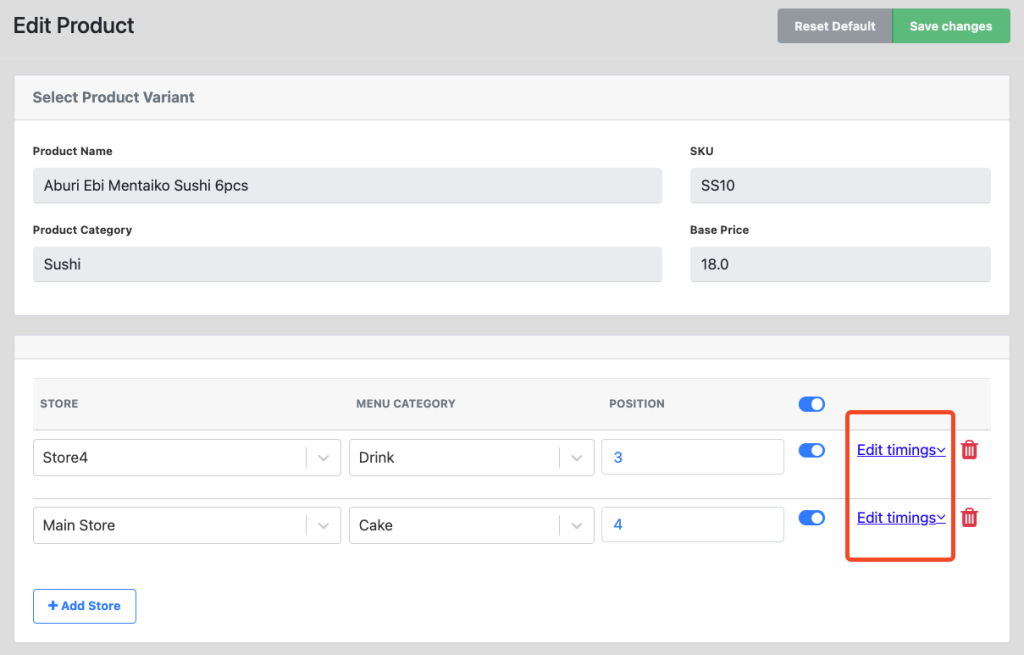The height and width of the screenshot is (655, 1024).
Task: Click the Base Price field showing 18.0
Action: (x=839, y=265)
